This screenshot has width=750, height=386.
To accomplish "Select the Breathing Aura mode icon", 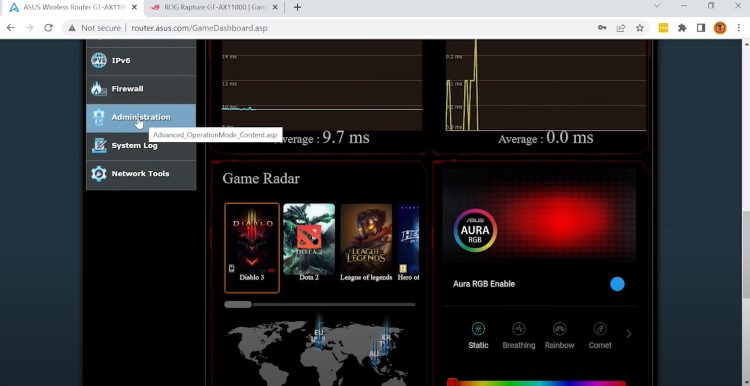I will click(518, 329).
